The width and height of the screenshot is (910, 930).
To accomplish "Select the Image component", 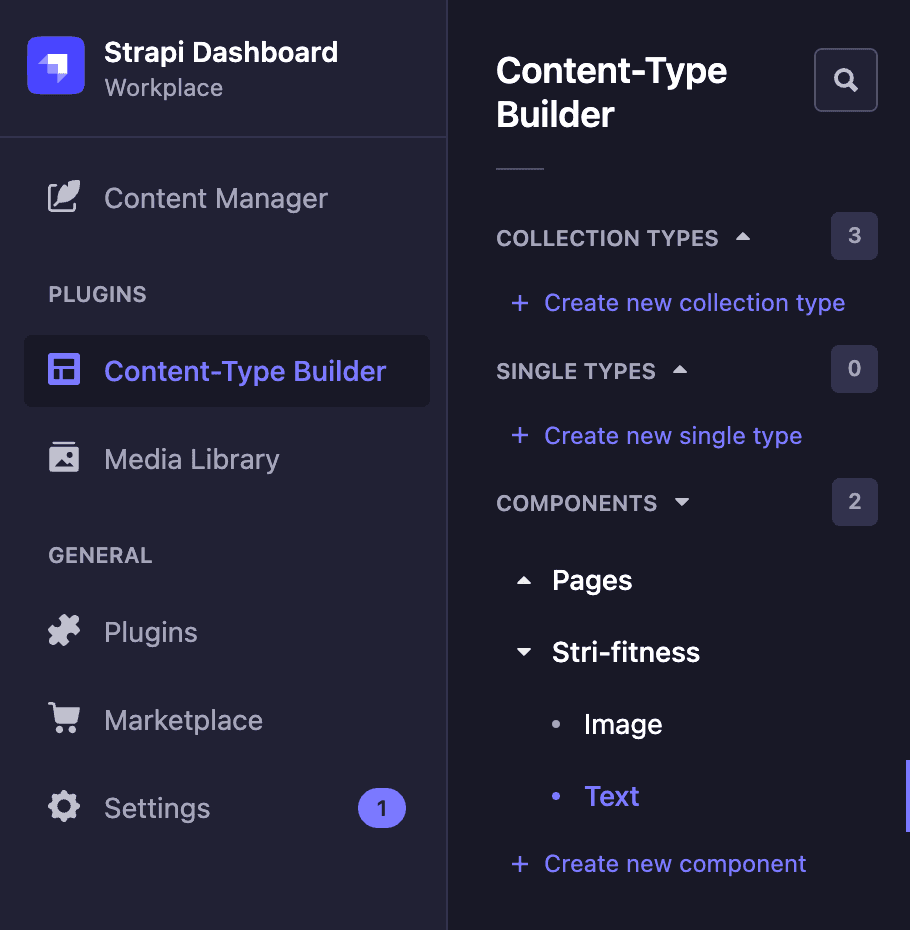I will coord(623,724).
